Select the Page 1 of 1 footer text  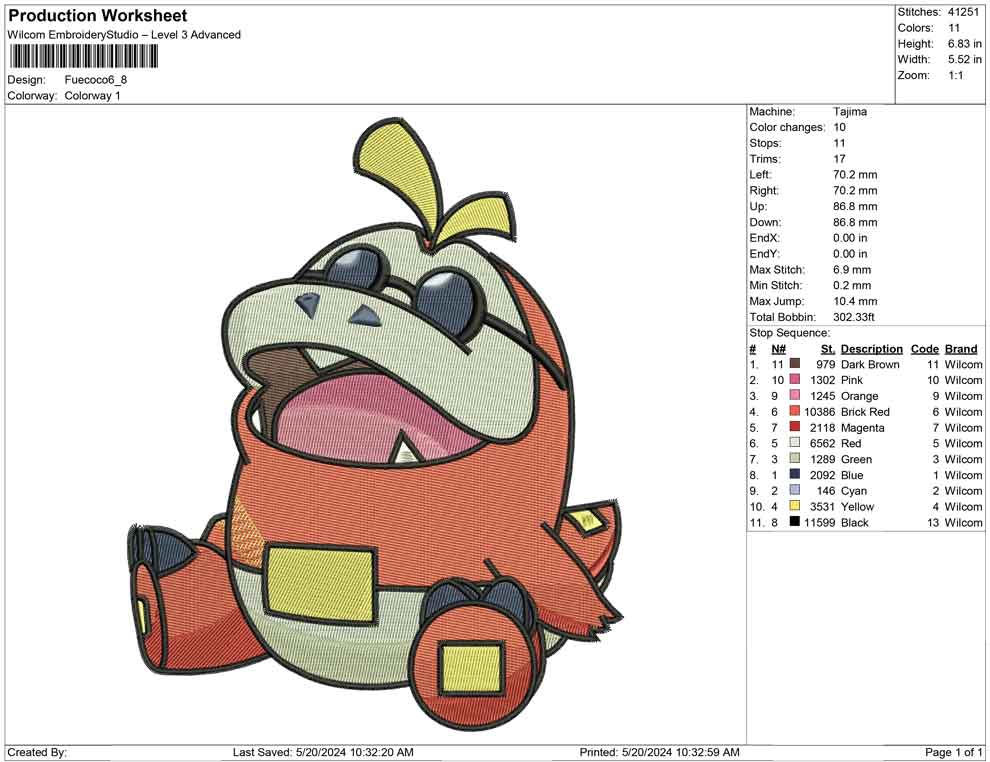953,752
